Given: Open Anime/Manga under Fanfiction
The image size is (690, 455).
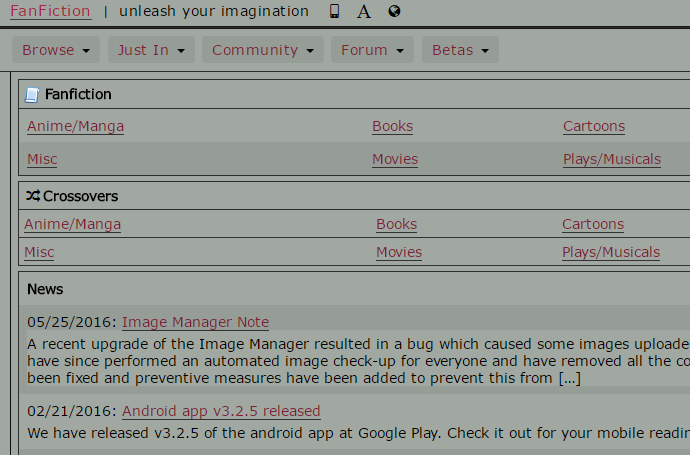Looking at the screenshot, I should pyautogui.click(x=75, y=127).
